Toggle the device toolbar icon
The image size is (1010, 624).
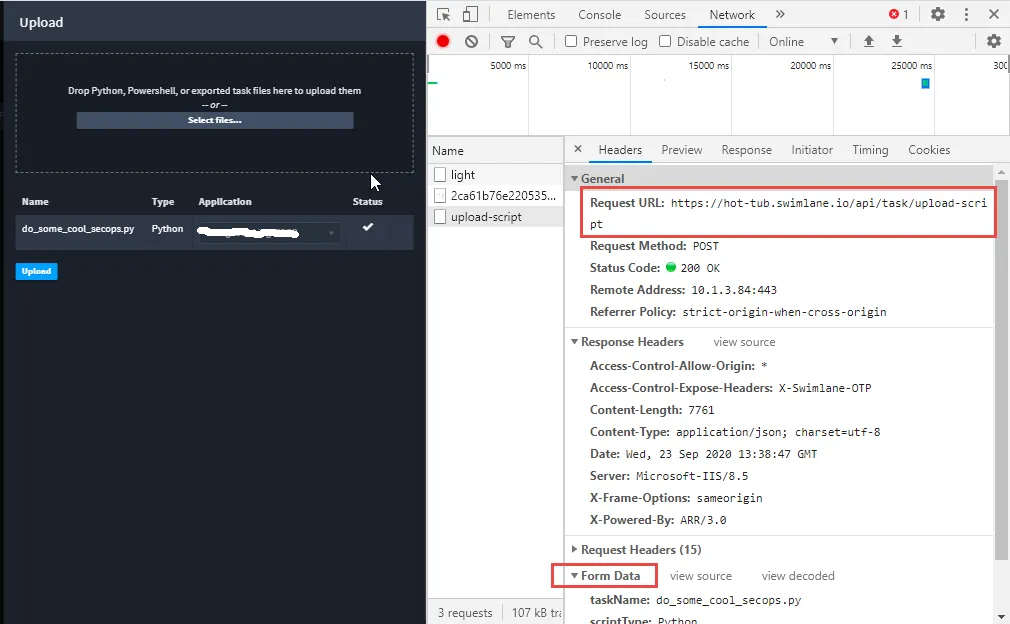(471, 14)
